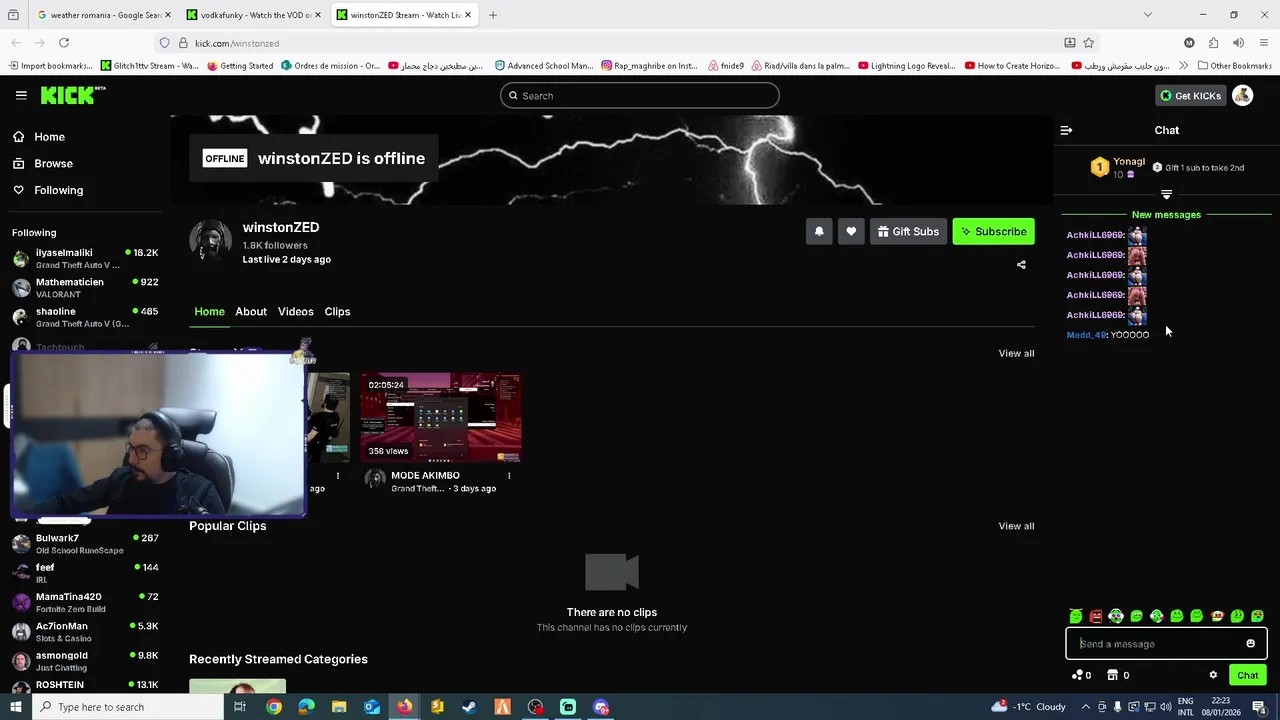Image resolution: width=1280 pixels, height=720 pixels.
Task: Click the heart follow icon
Action: coord(851,231)
